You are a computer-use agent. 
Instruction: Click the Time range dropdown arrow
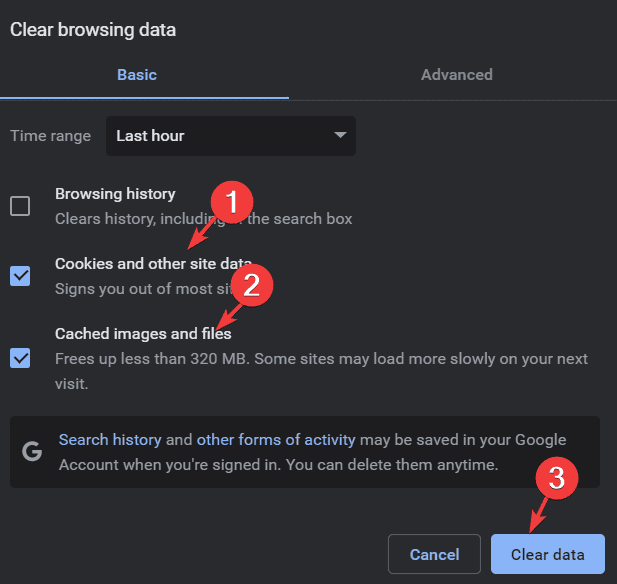pos(340,135)
